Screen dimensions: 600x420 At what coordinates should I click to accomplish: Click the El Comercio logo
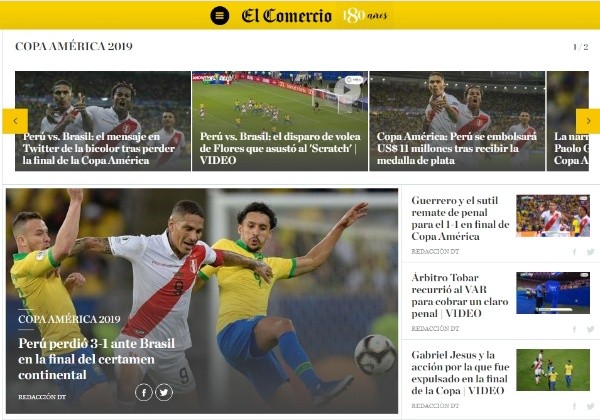point(287,16)
